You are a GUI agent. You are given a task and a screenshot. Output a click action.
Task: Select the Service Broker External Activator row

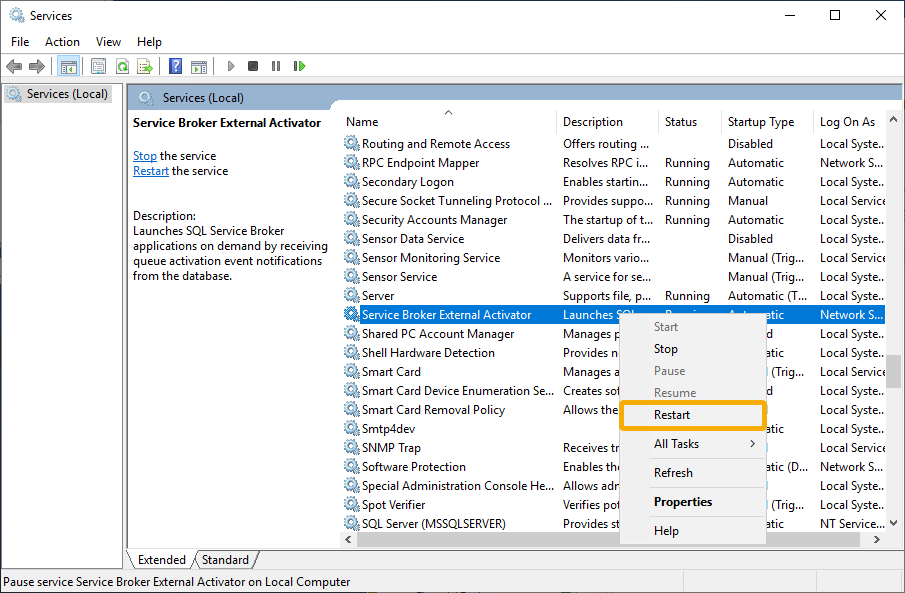pos(614,315)
